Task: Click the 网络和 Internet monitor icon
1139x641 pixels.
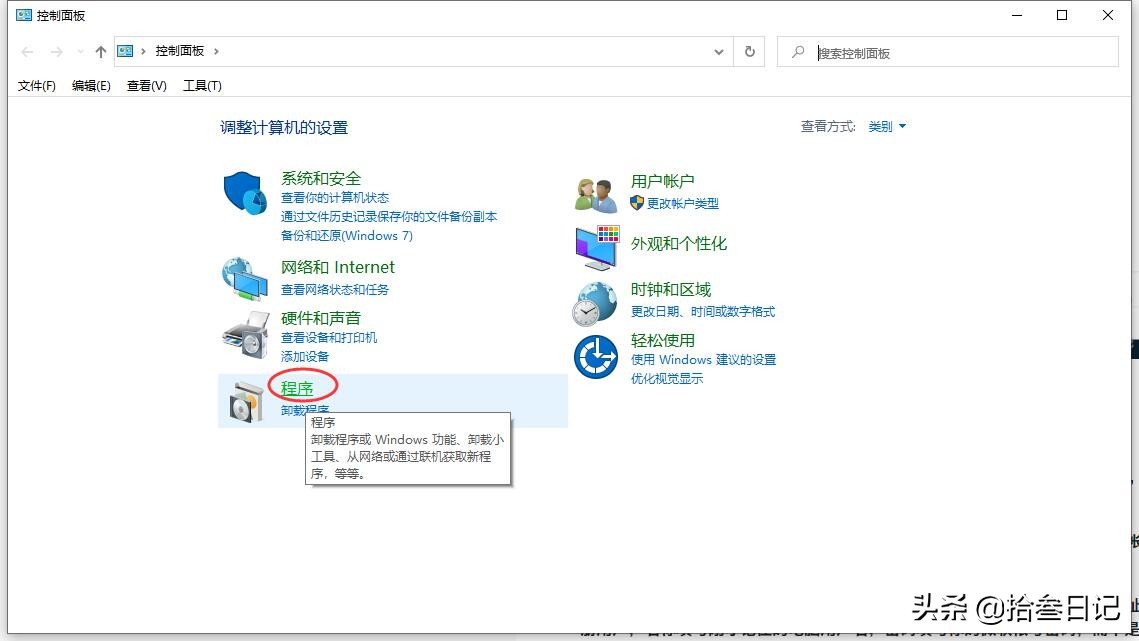Action: pyautogui.click(x=244, y=278)
